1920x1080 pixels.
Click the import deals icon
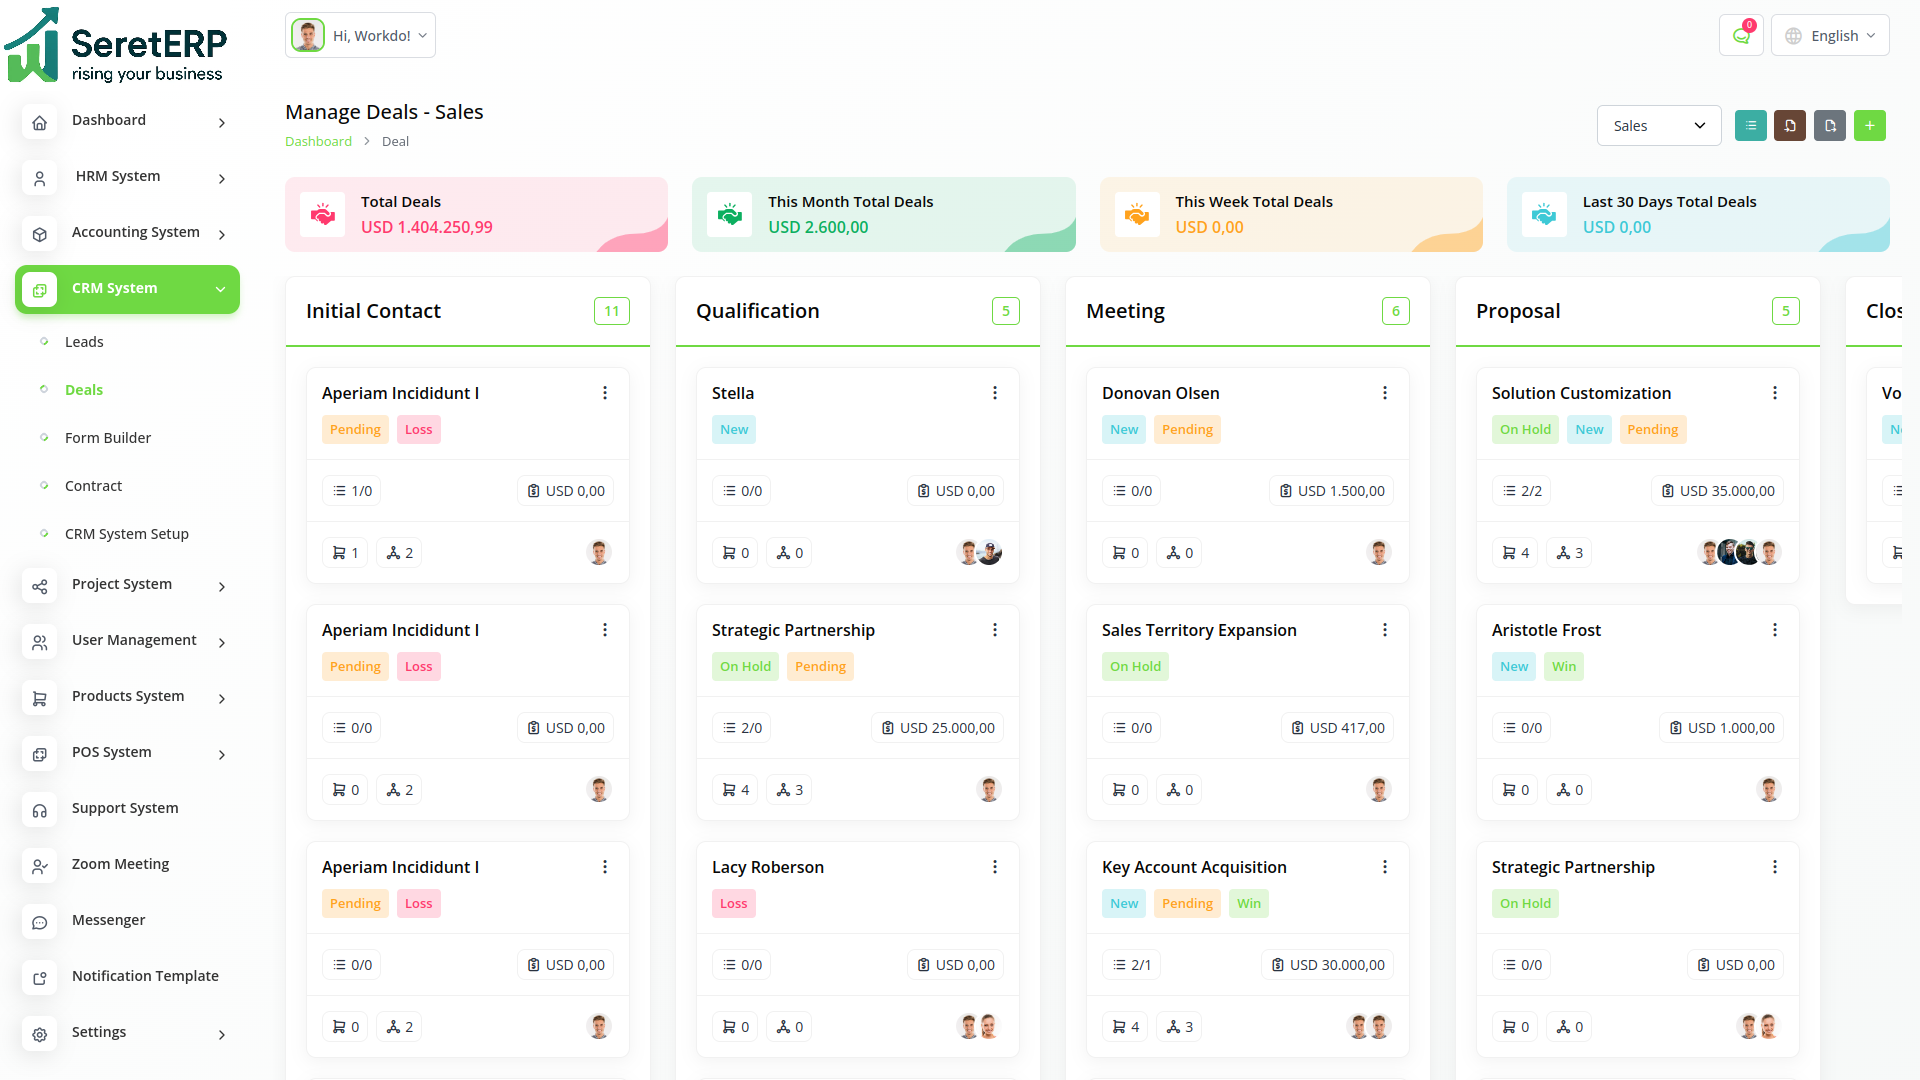coord(1790,126)
